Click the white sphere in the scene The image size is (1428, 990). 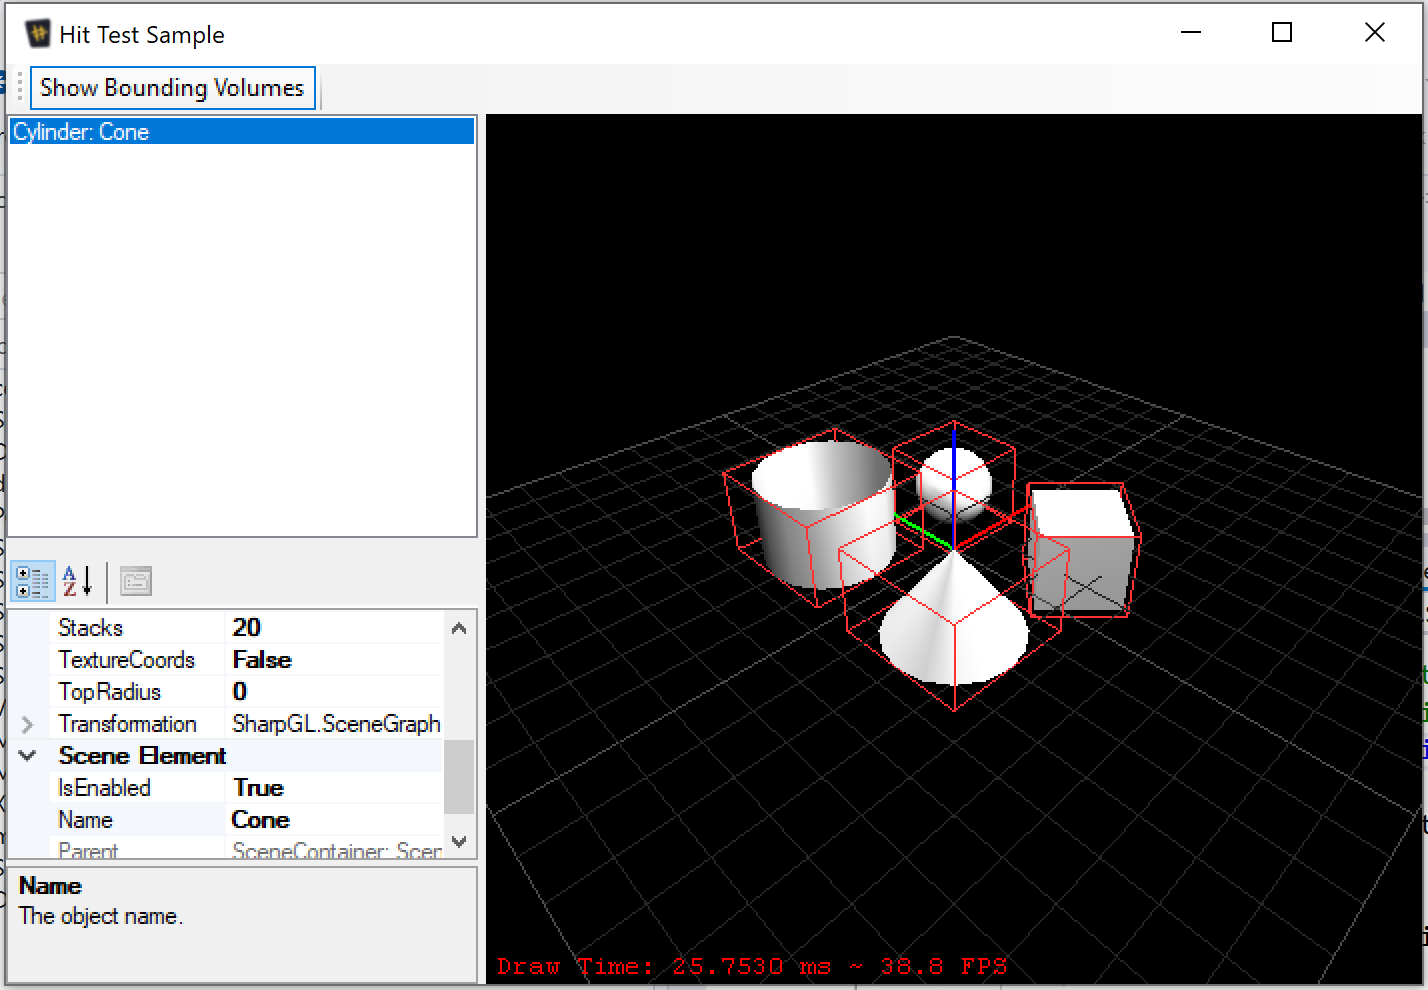tap(954, 483)
